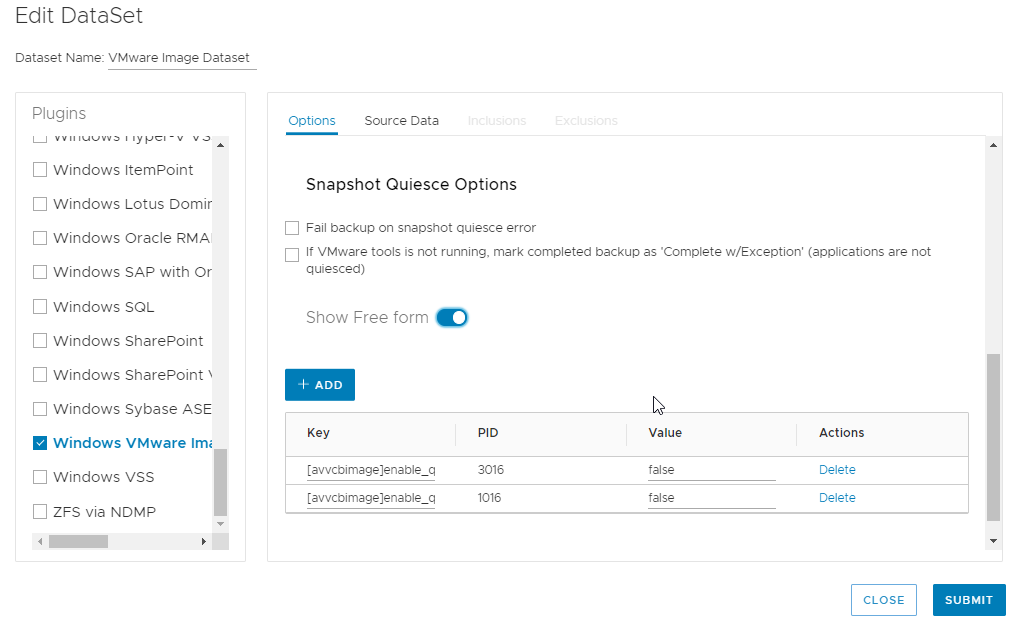Enable the Windows SharePoint plugin
This screenshot has height=627, width=1020.
click(x=40, y=341)
